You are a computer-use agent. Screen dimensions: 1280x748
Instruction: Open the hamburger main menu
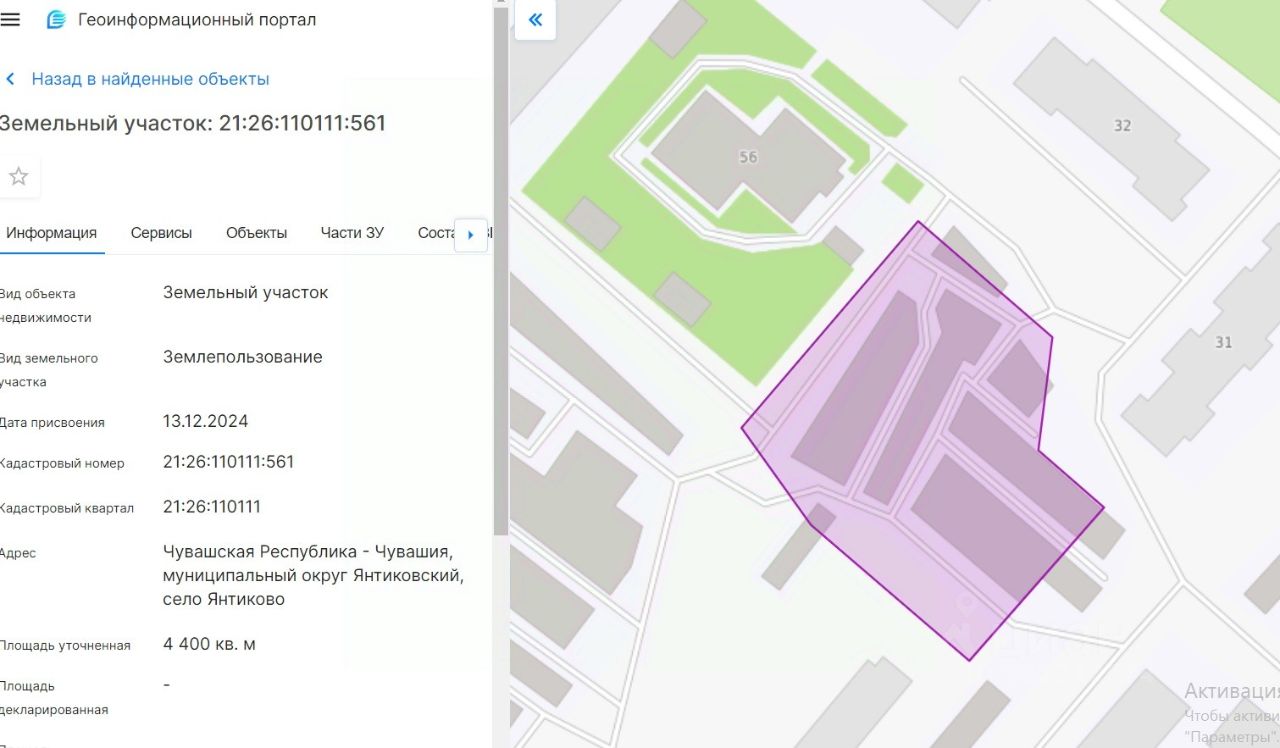[11, 20]
